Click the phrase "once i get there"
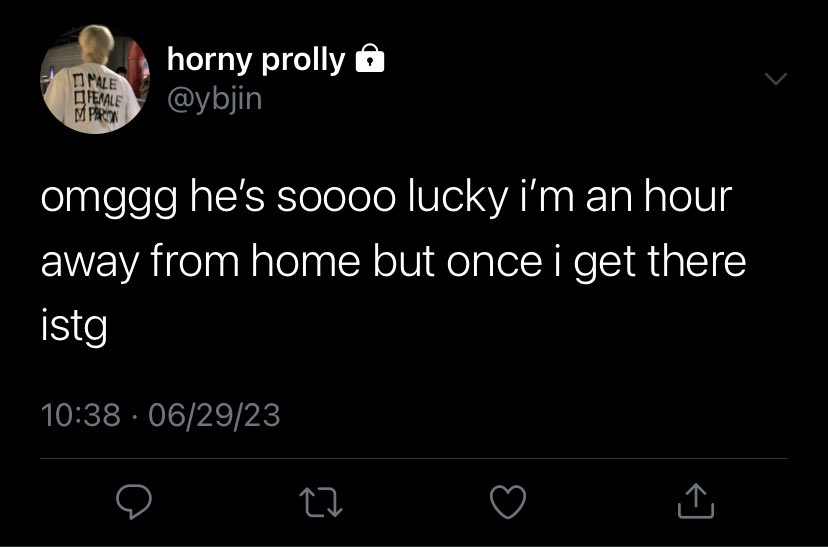Viewport: 828px width, 547px height. click(x=596, y=262)
